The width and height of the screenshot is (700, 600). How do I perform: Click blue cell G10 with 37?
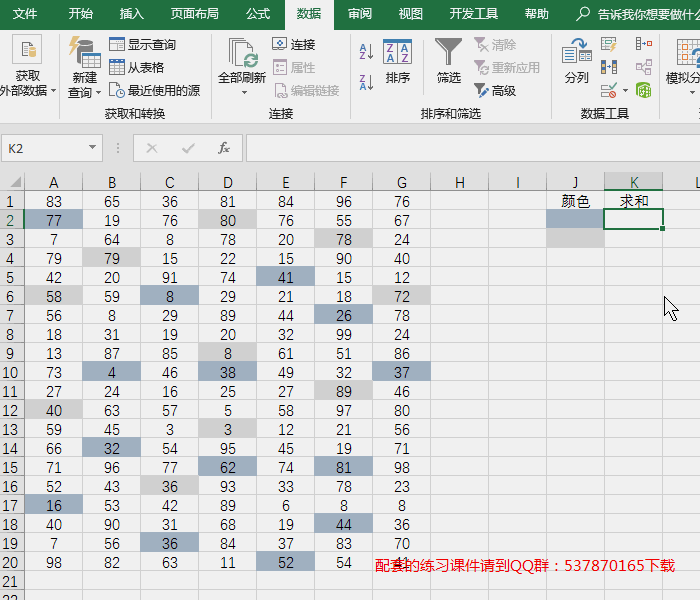tap(401, 372)
